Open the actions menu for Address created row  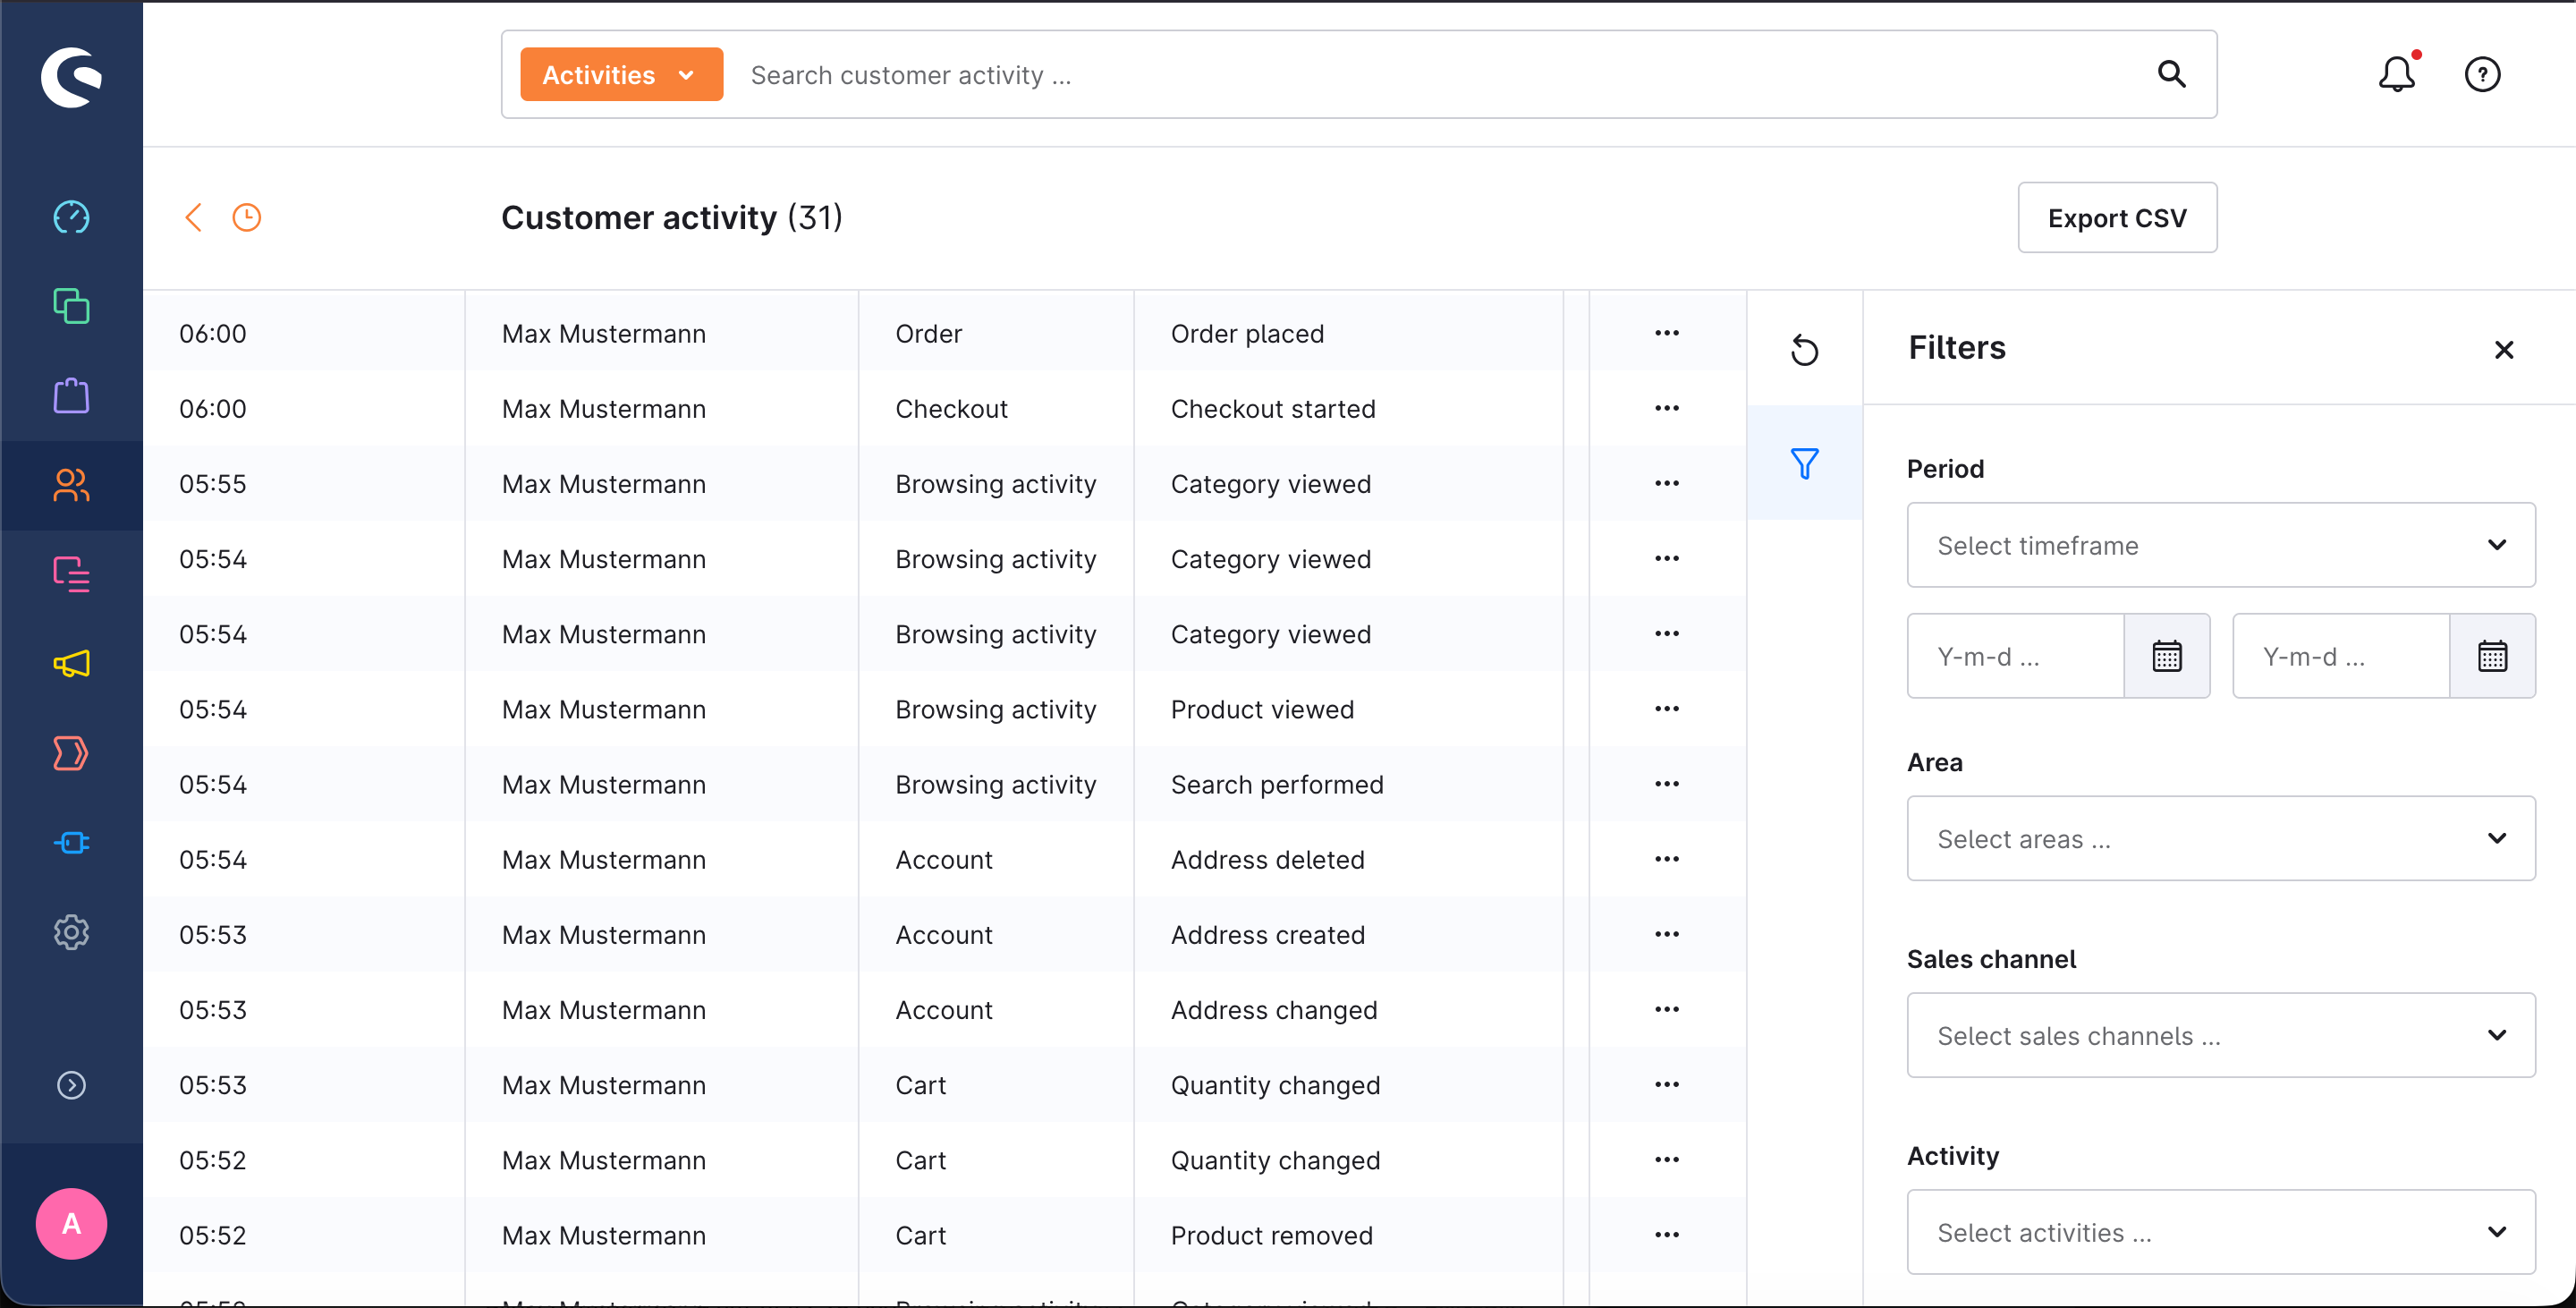click(x=1667, y=934)
